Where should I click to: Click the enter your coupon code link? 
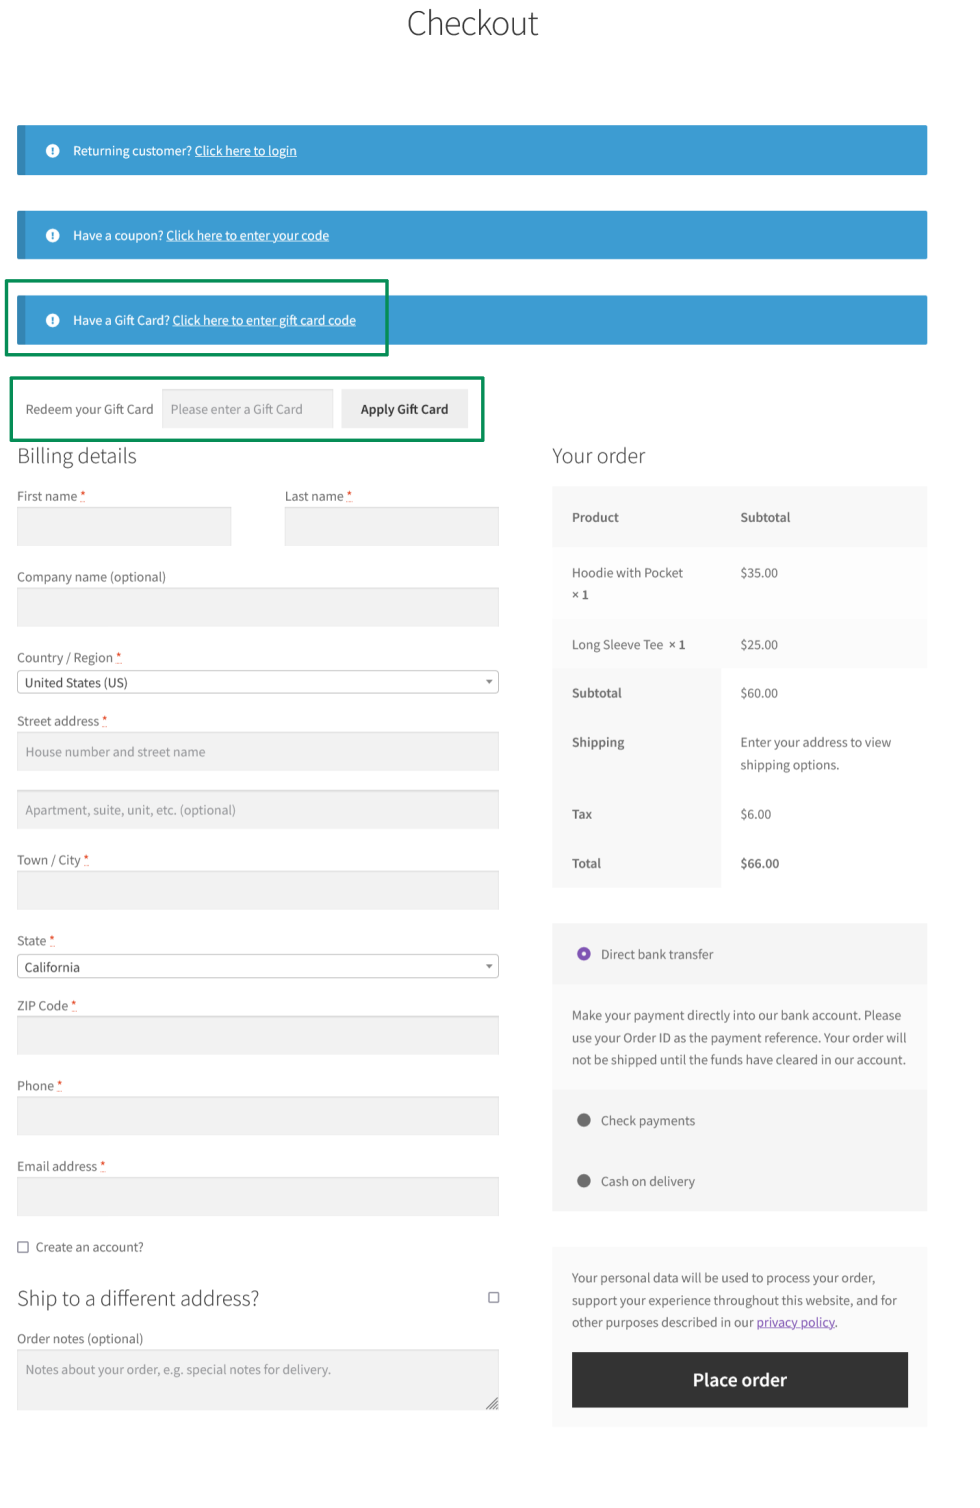(247, 236)
